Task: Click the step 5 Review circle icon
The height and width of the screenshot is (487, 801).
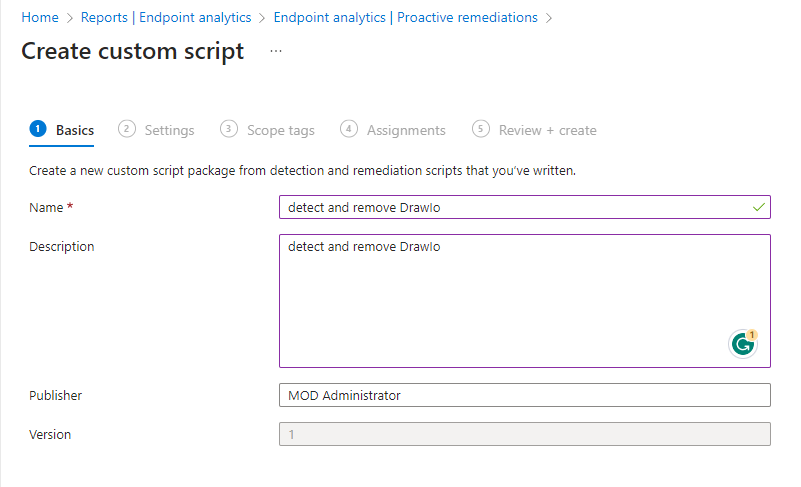Action: (x=481, y=129)
